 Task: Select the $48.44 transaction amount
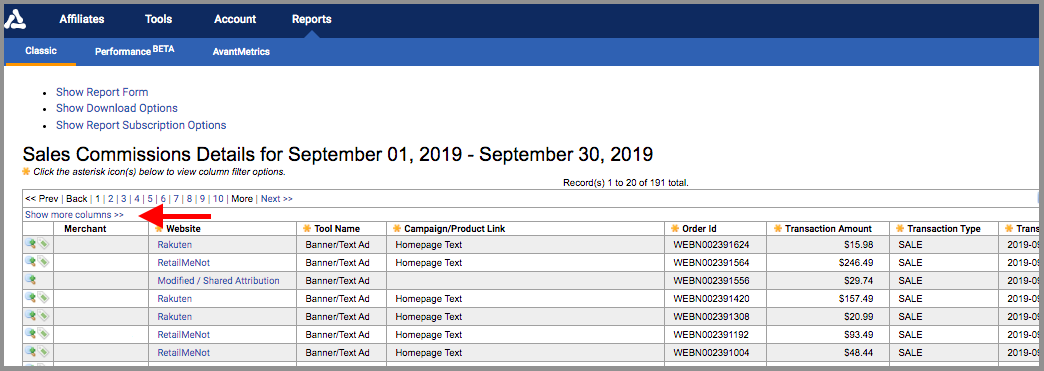858,352
